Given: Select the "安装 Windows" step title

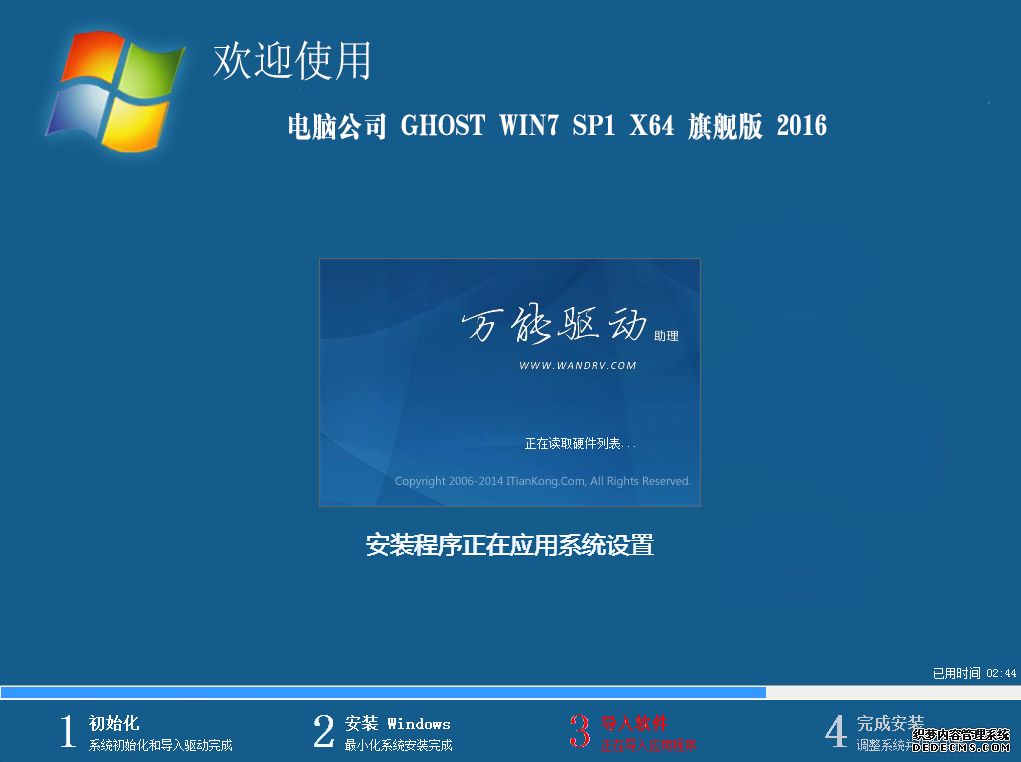Looking at the screenshot, I should 397,724.
